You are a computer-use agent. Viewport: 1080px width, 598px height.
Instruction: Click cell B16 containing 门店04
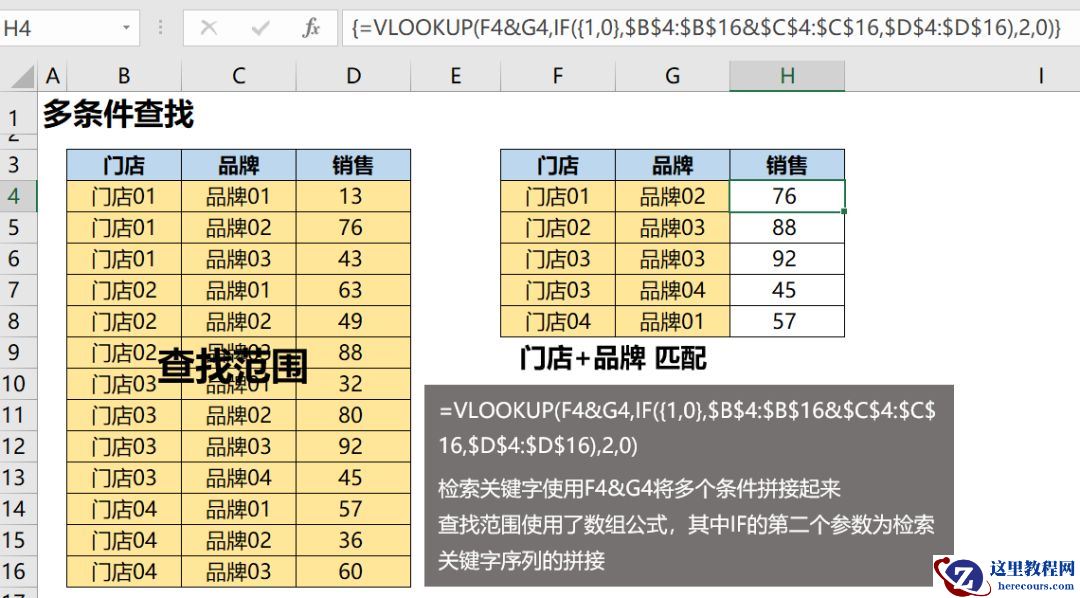coord(124,571)
